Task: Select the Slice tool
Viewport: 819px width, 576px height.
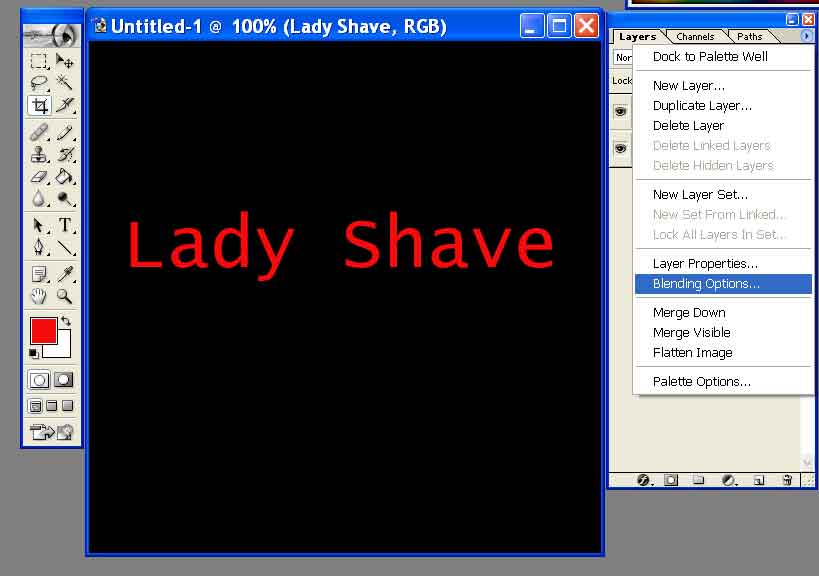Action: point(65,105)
